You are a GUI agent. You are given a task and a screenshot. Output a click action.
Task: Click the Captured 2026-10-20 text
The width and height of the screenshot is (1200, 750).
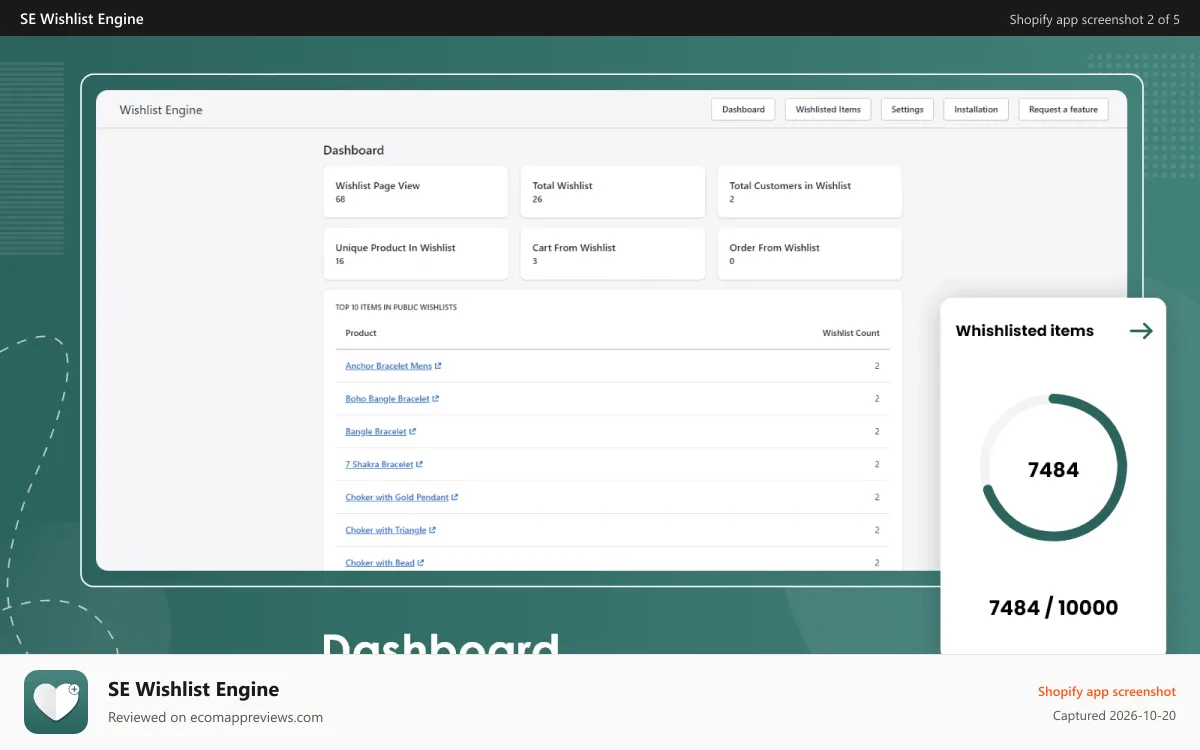(1114, 716)
